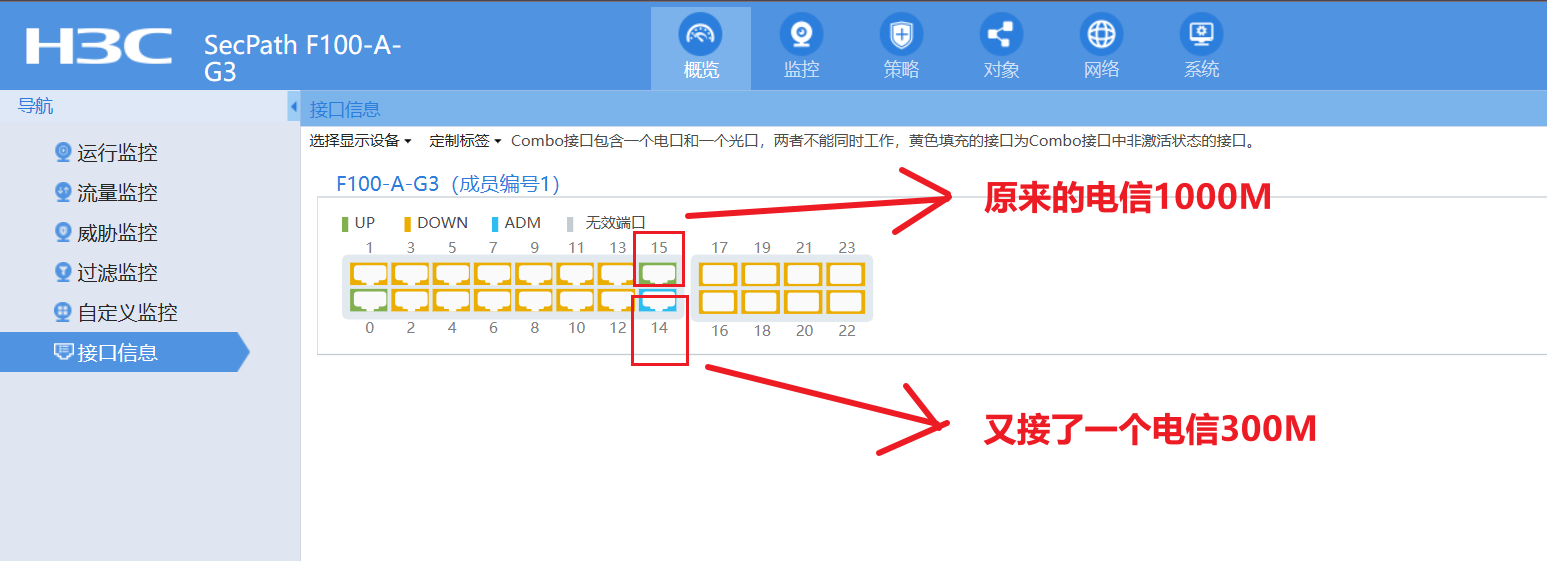The image size is (1547, 561).
Task: Open 流量监控 in navigation
Action: [x=118, y=193]
